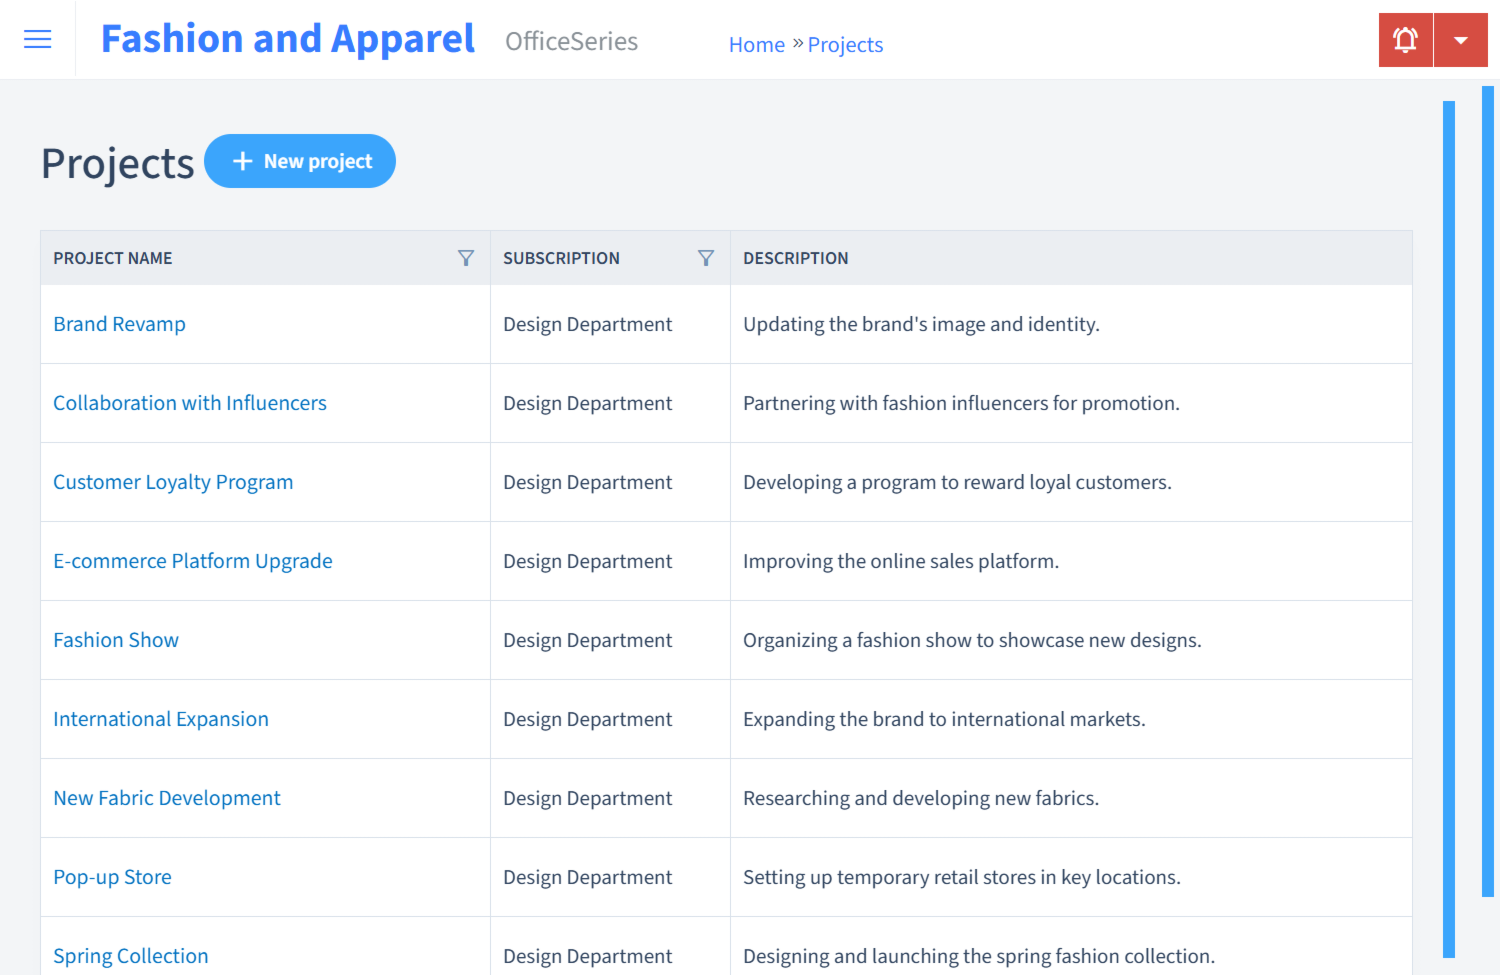Open the E-commerce Platform Upgrade project
This screenshot has height=975, width=1500.
click(193, 561)
